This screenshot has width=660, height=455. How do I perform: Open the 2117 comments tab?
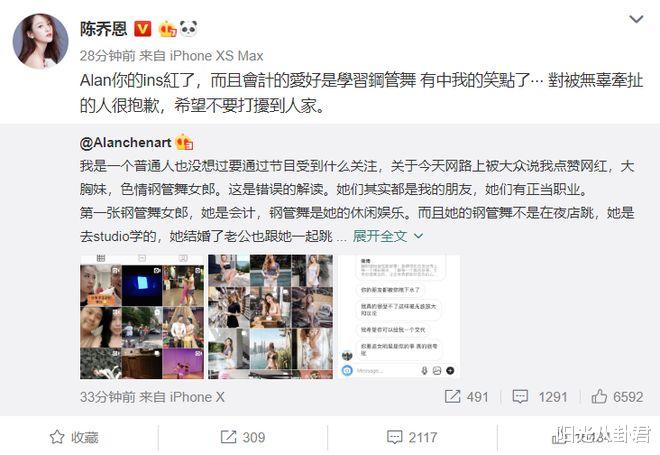coord(412,437)
